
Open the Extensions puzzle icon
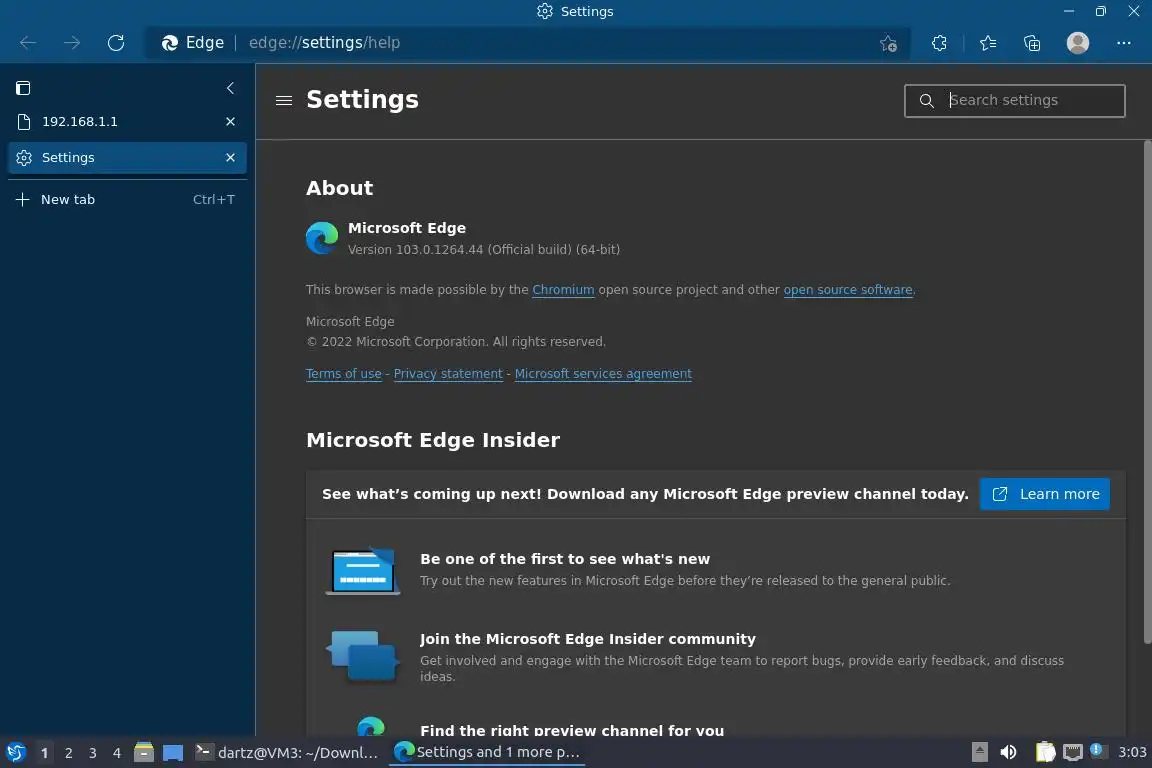point(939,43)
